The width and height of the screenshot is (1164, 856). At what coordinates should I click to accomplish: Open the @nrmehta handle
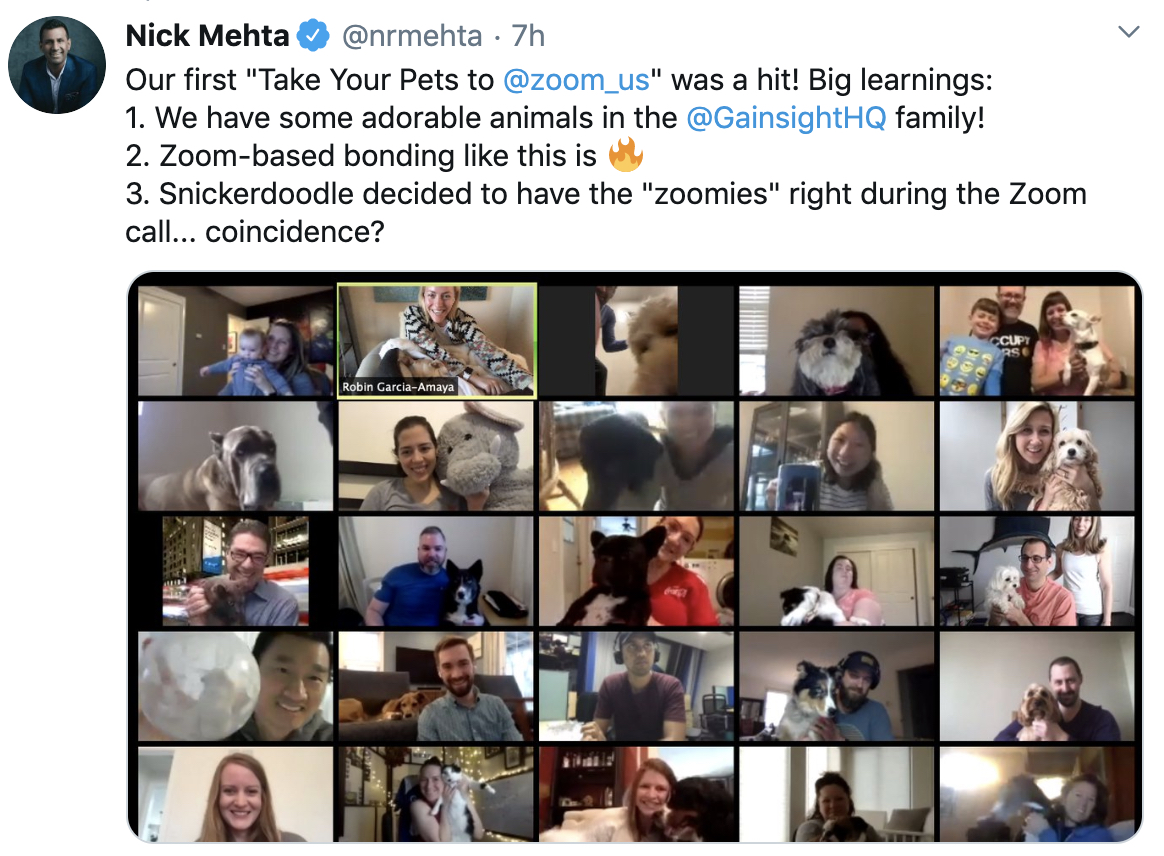tap(411, 36)
